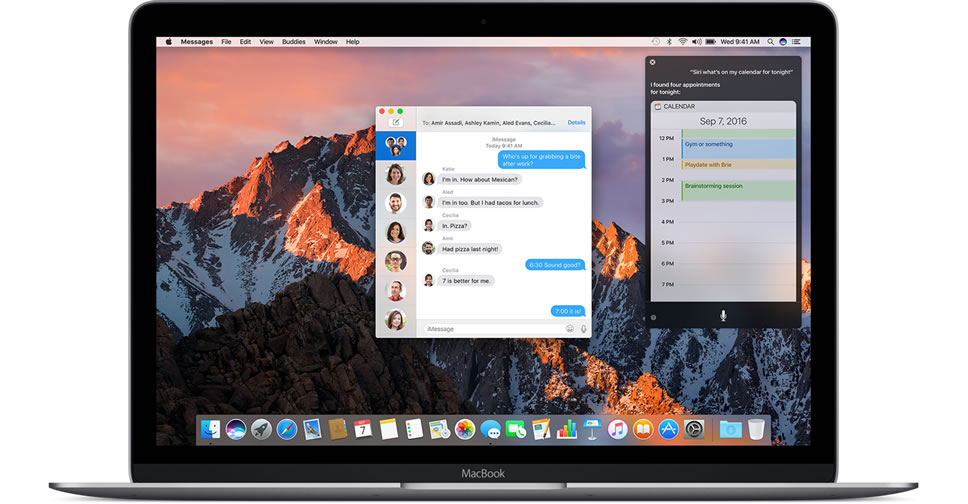Open the Apple menu
The height and width of the screenshot is (504, 968).
pyautogui.click(x=169, y=42)
